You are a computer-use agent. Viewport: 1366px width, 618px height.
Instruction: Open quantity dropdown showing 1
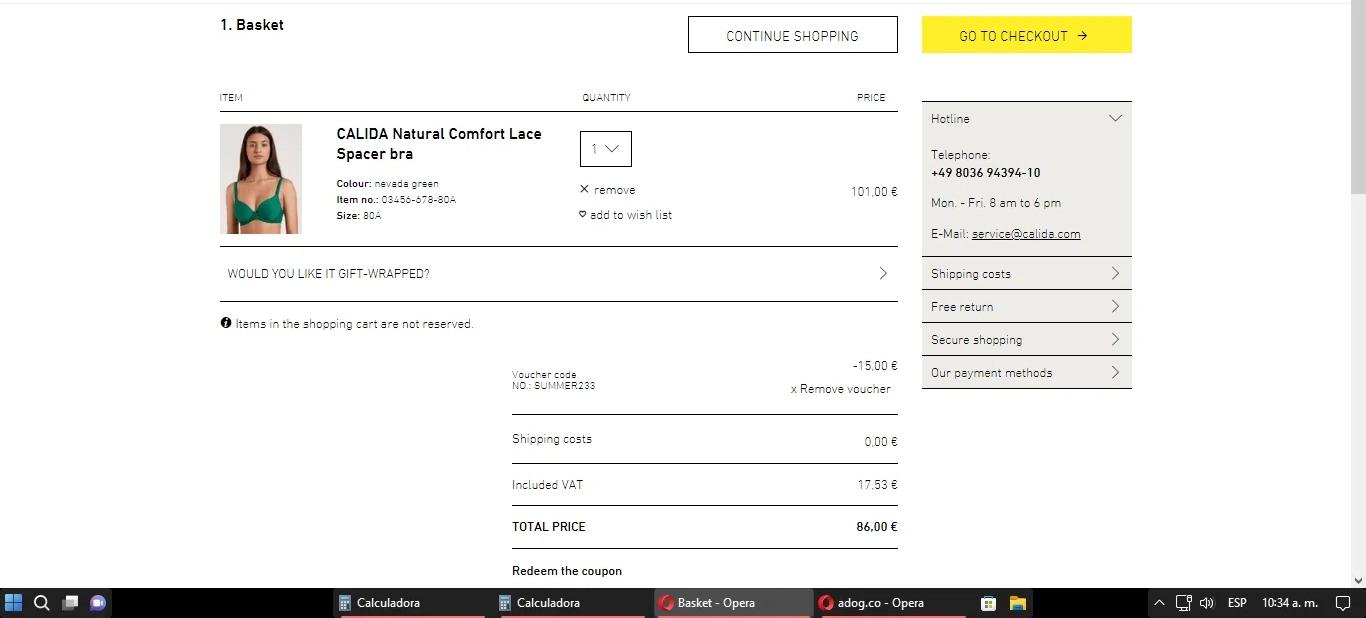[606, 149]
